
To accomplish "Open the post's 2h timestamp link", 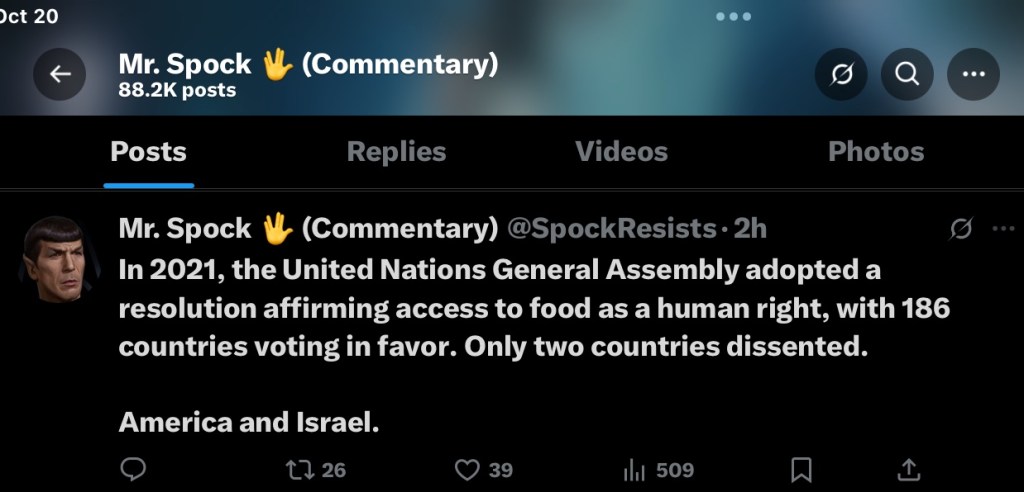I will pyautogui.click(x=750, y=229).
